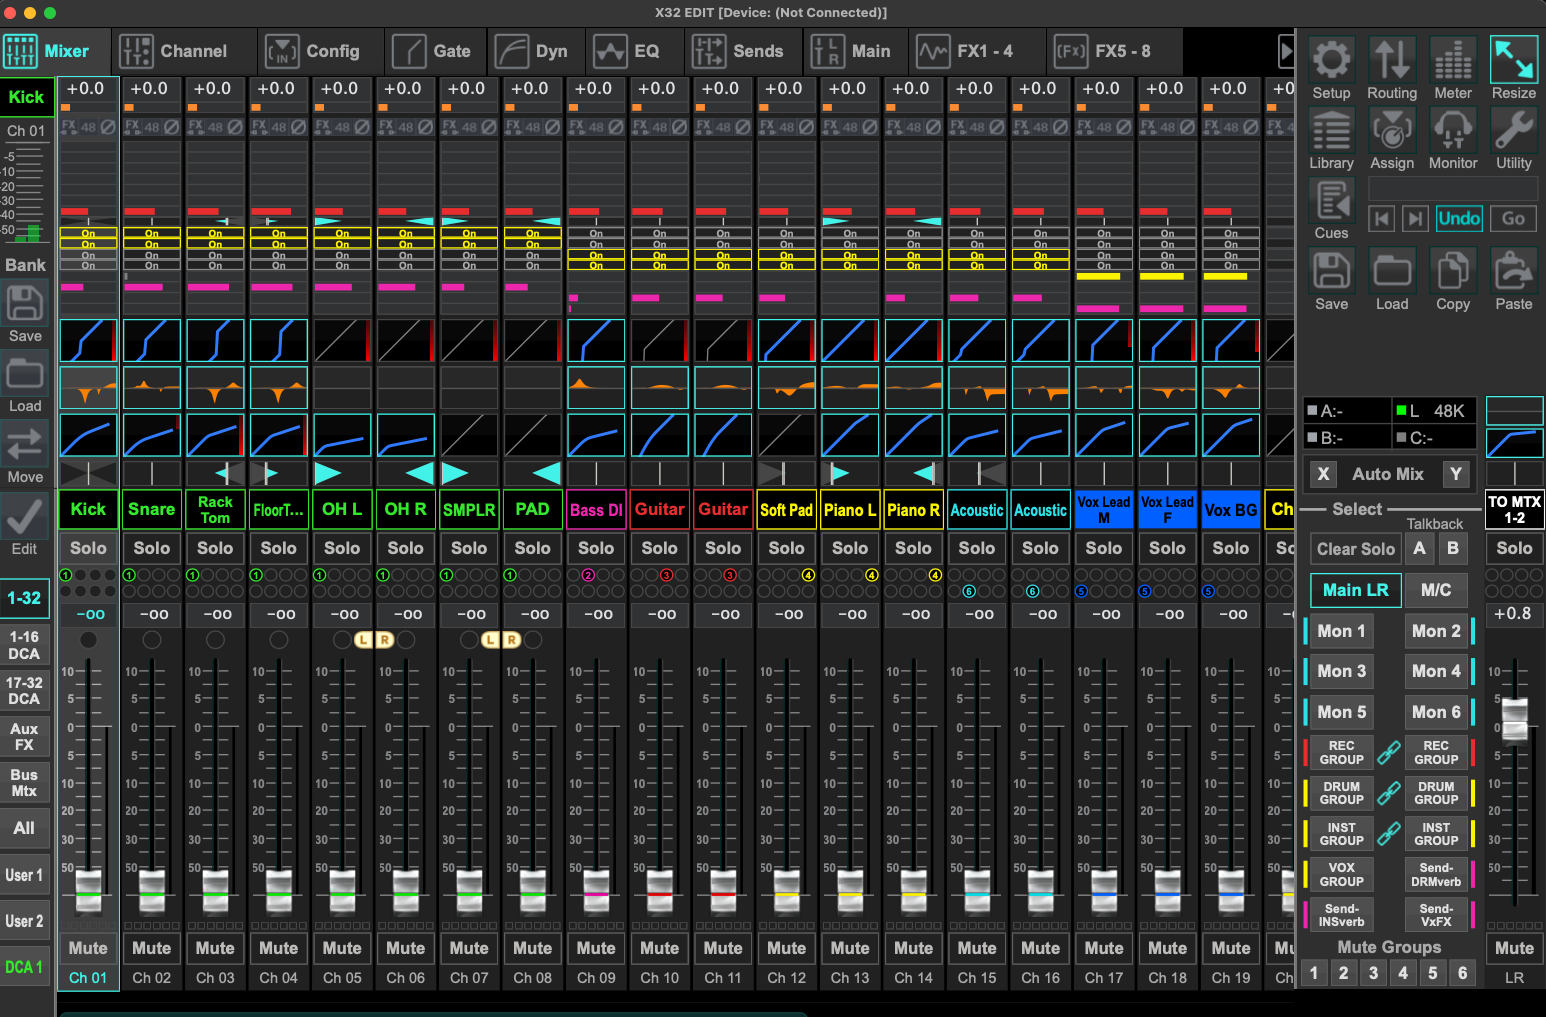The image size is (1546, 1017).
Task: Show the Aux FX bank
Action: (x=24, y=737)
